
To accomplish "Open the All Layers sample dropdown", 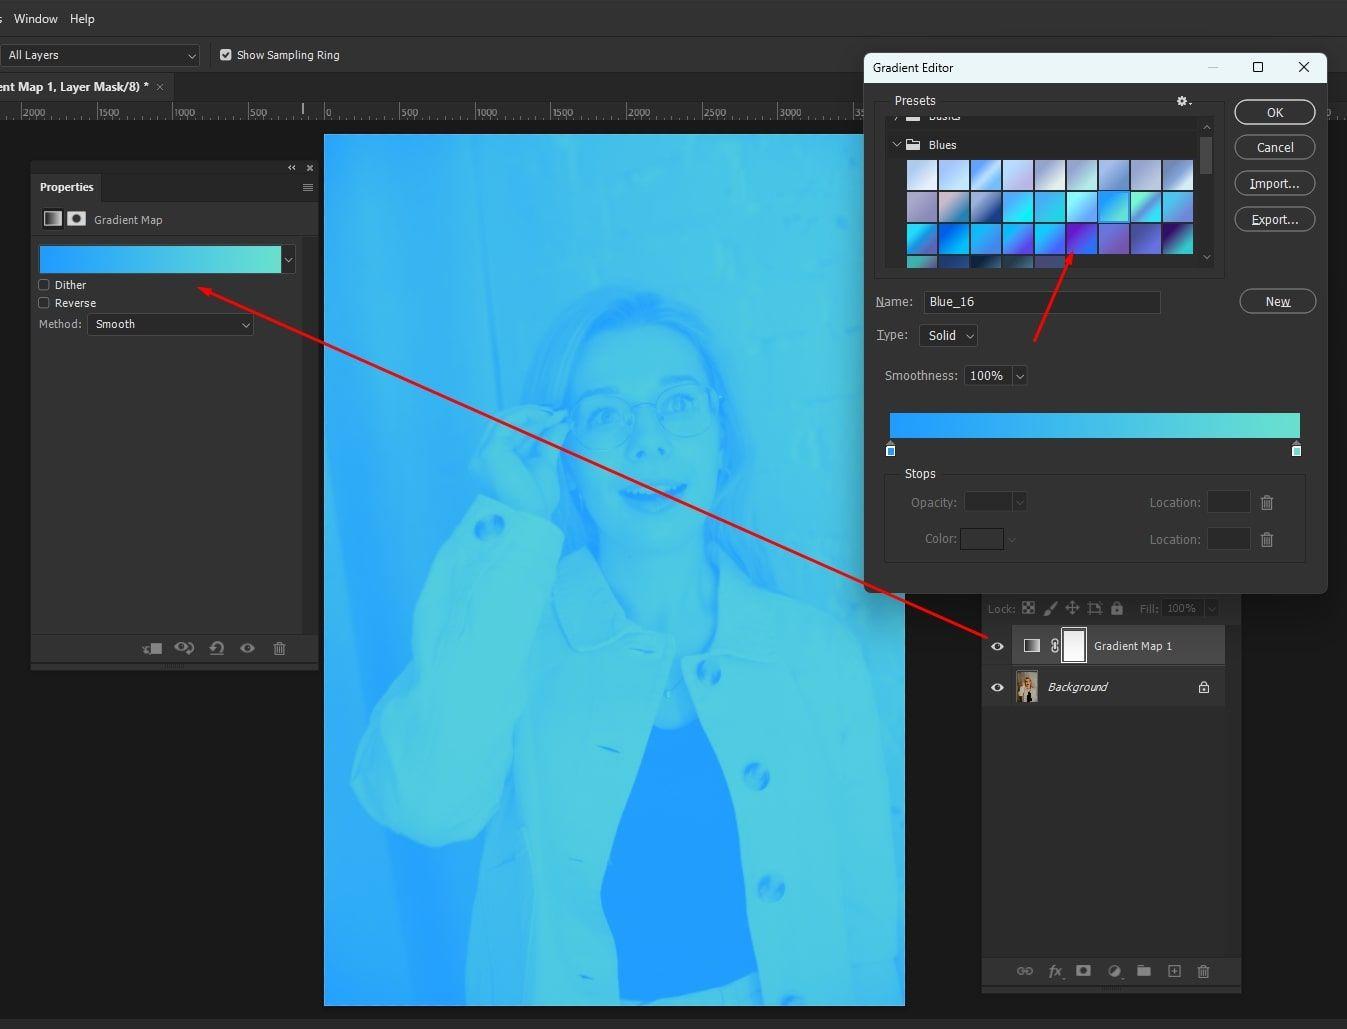I will [x=100, y=55].
